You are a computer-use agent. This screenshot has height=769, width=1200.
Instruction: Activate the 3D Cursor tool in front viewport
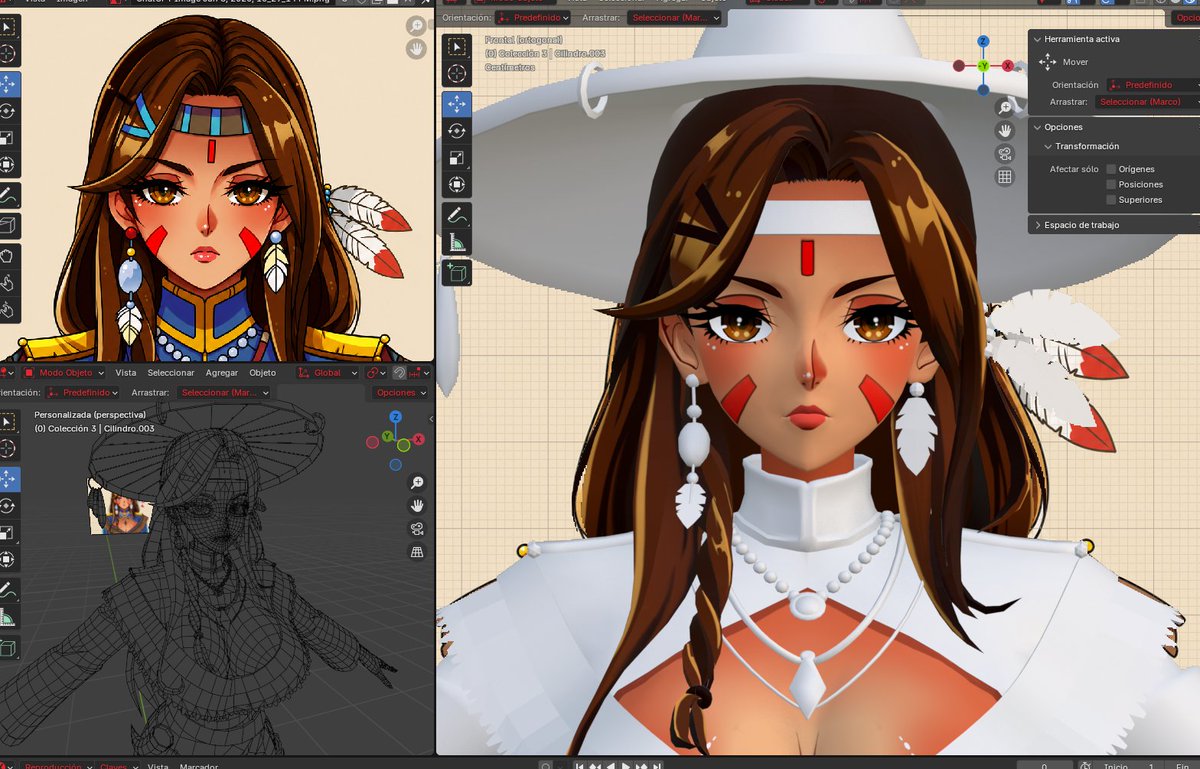(457, 73)
